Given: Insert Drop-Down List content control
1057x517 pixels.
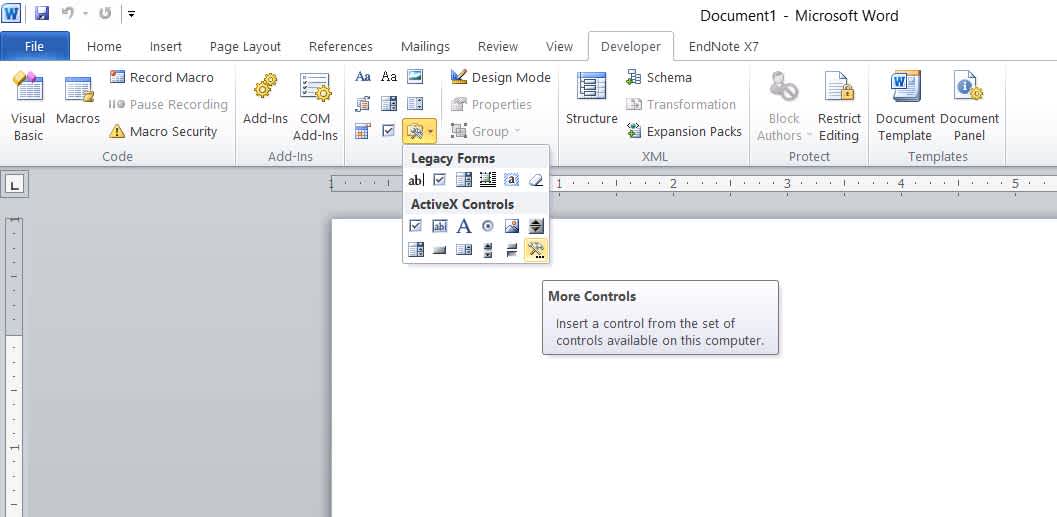Looking at the screenshot, I should 415,104.
